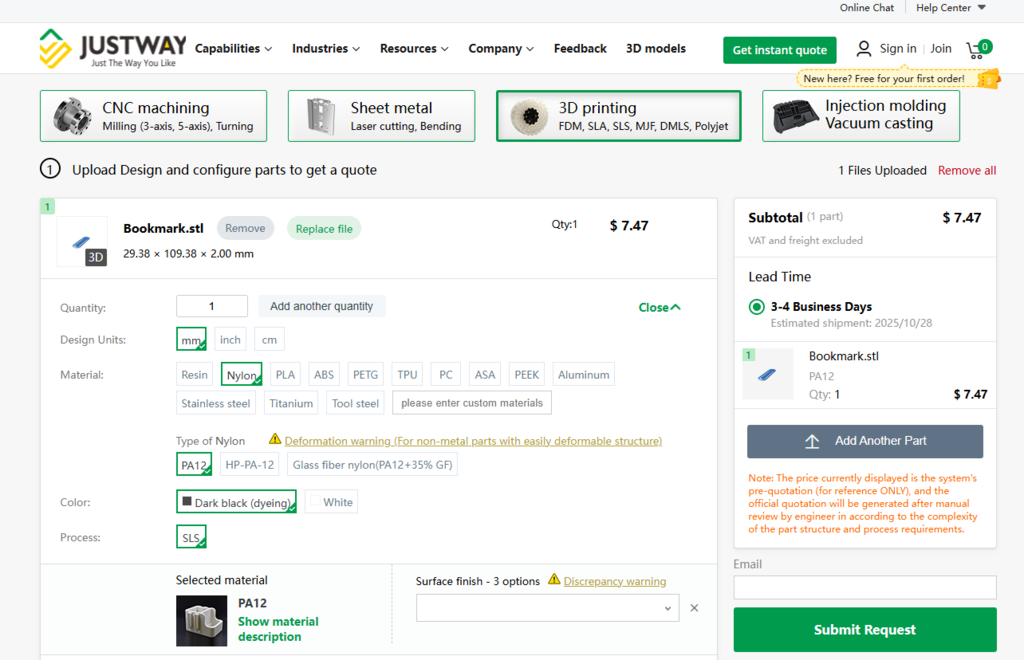Open the shopping cart icon
1024x660 pixels.
point(978,50)
